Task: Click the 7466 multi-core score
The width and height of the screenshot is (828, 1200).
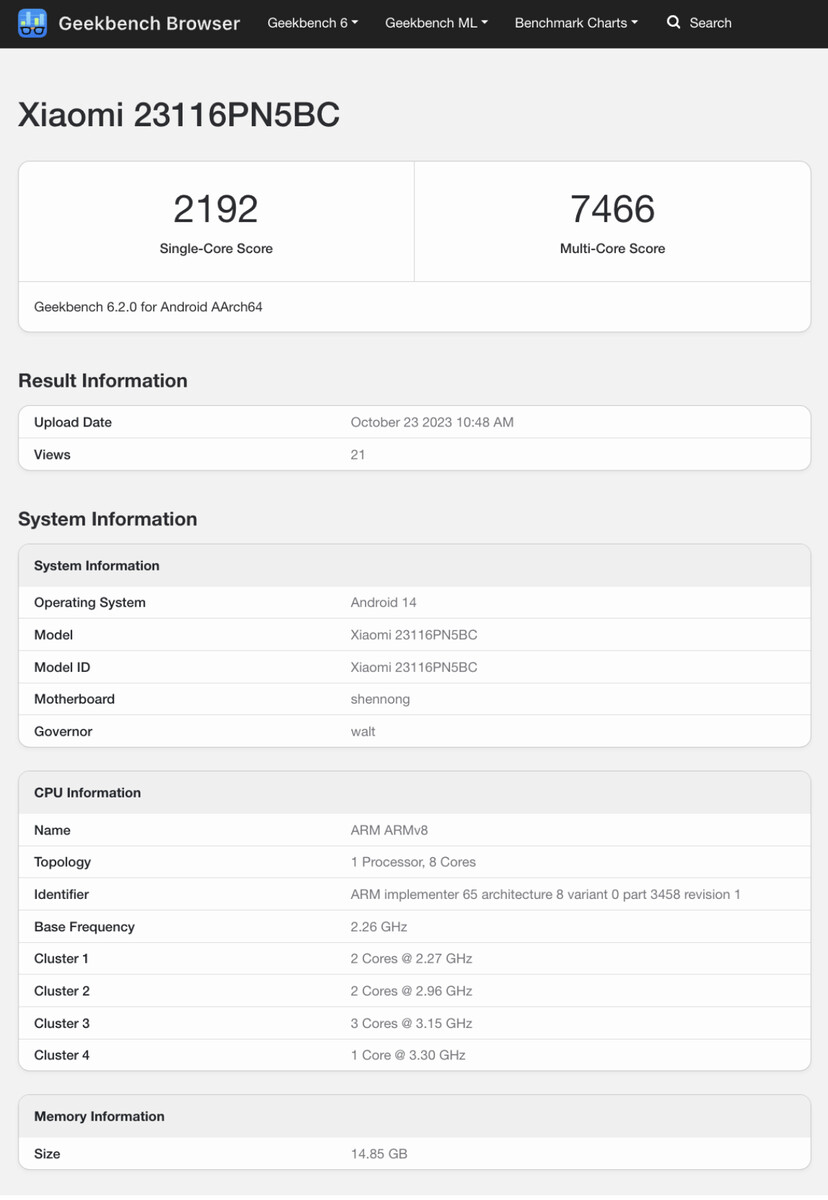Action: (612, 209)
